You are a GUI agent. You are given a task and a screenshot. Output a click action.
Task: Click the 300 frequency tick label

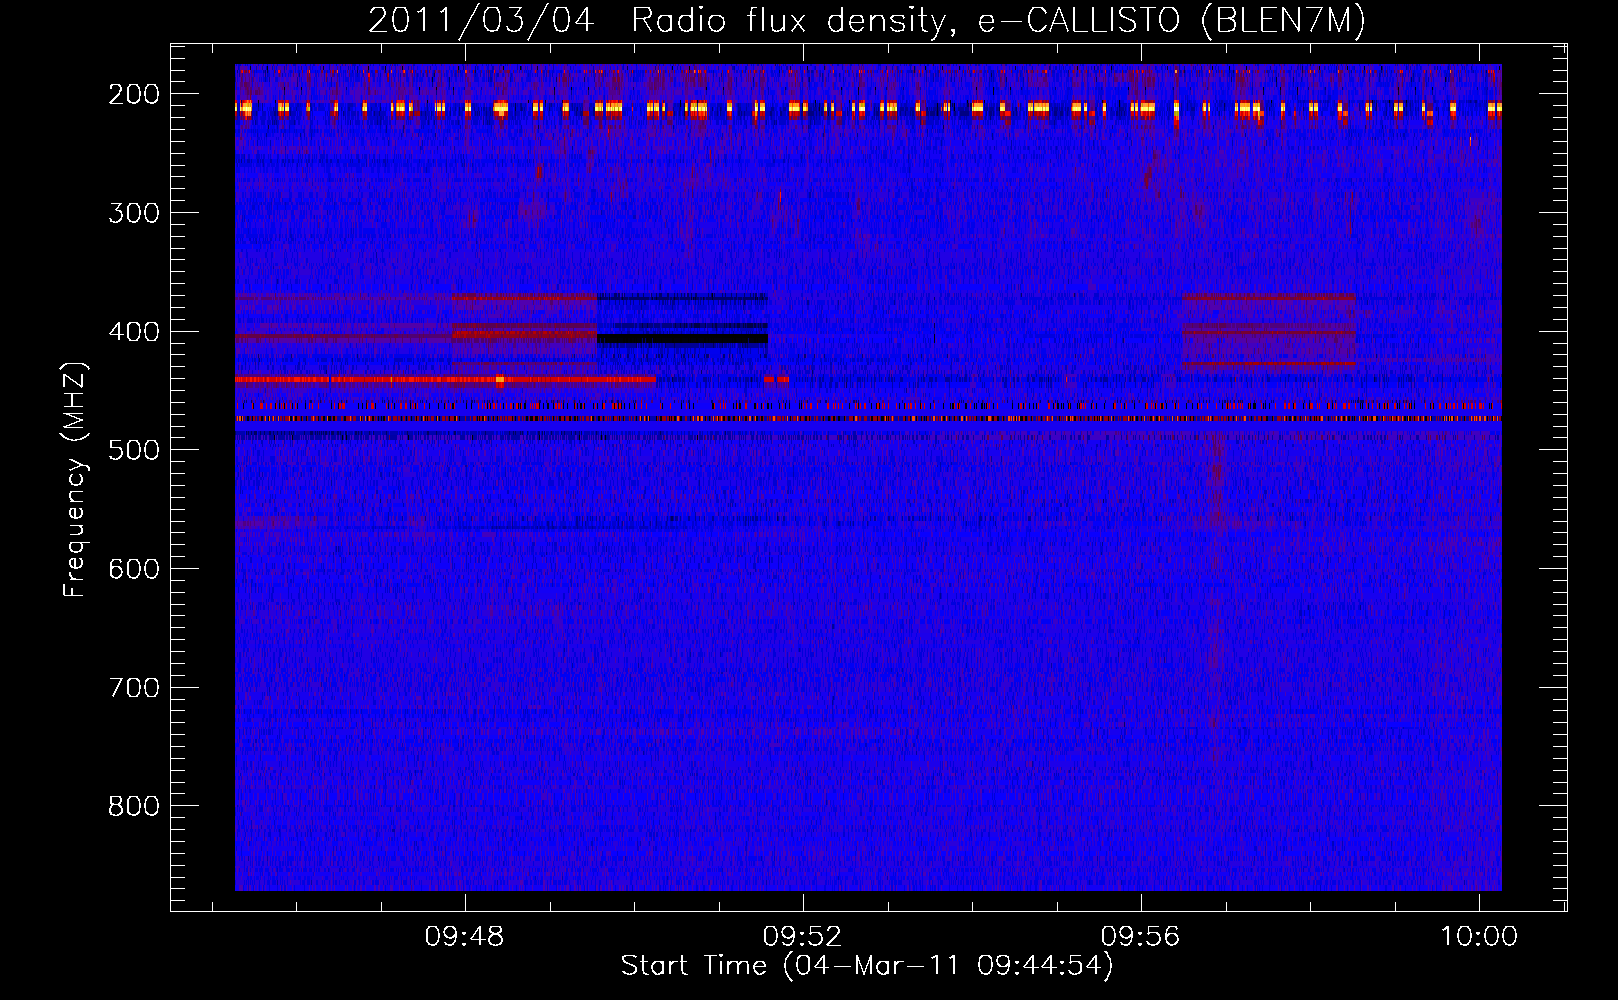tap(134, 213)
